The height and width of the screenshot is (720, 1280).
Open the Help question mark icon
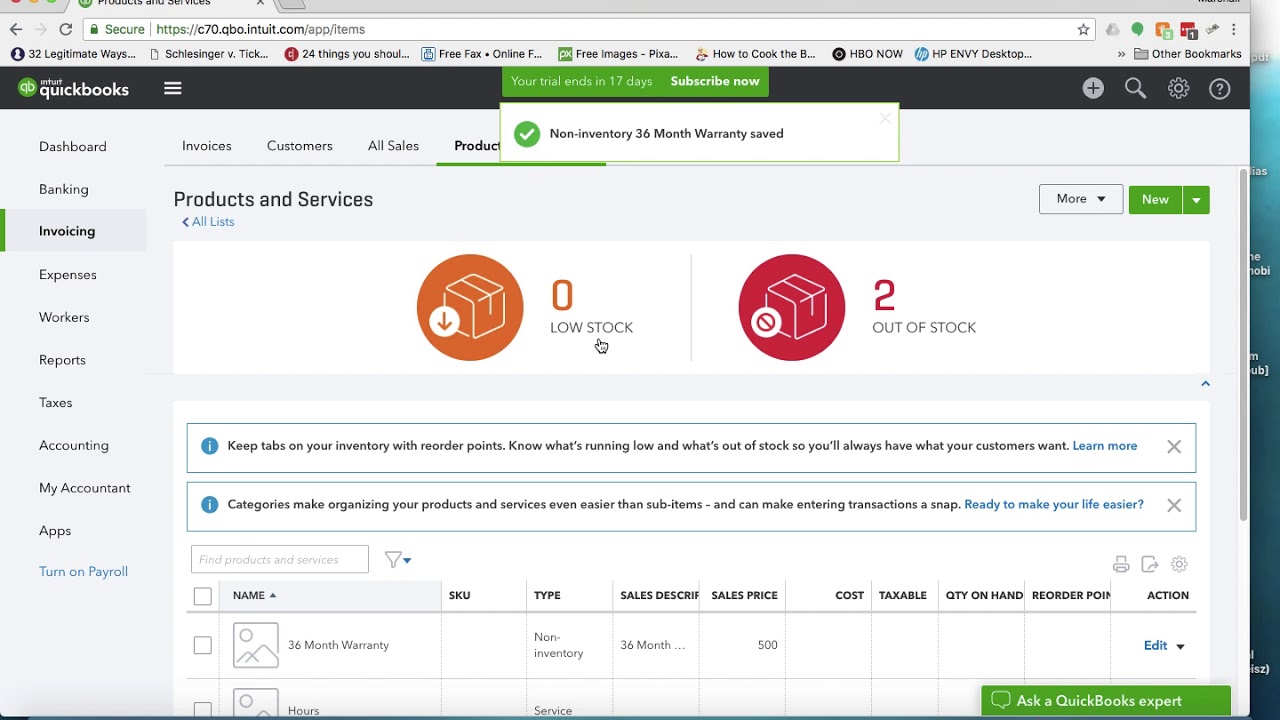1220,88
